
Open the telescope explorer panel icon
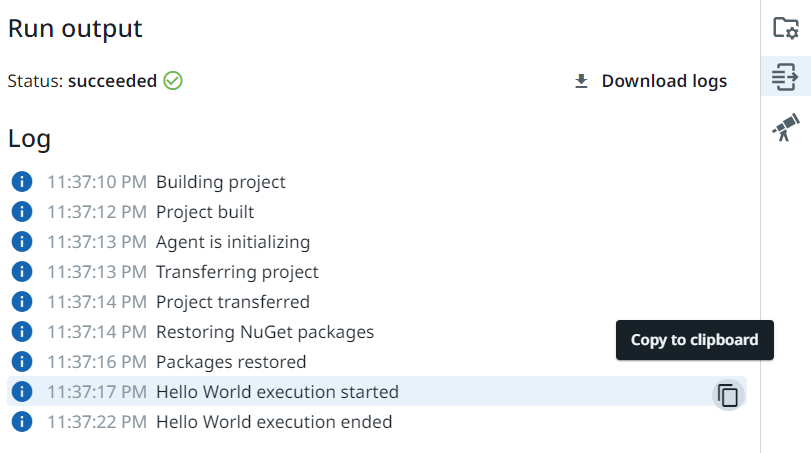pyautogui.click(x=785, y=127)
